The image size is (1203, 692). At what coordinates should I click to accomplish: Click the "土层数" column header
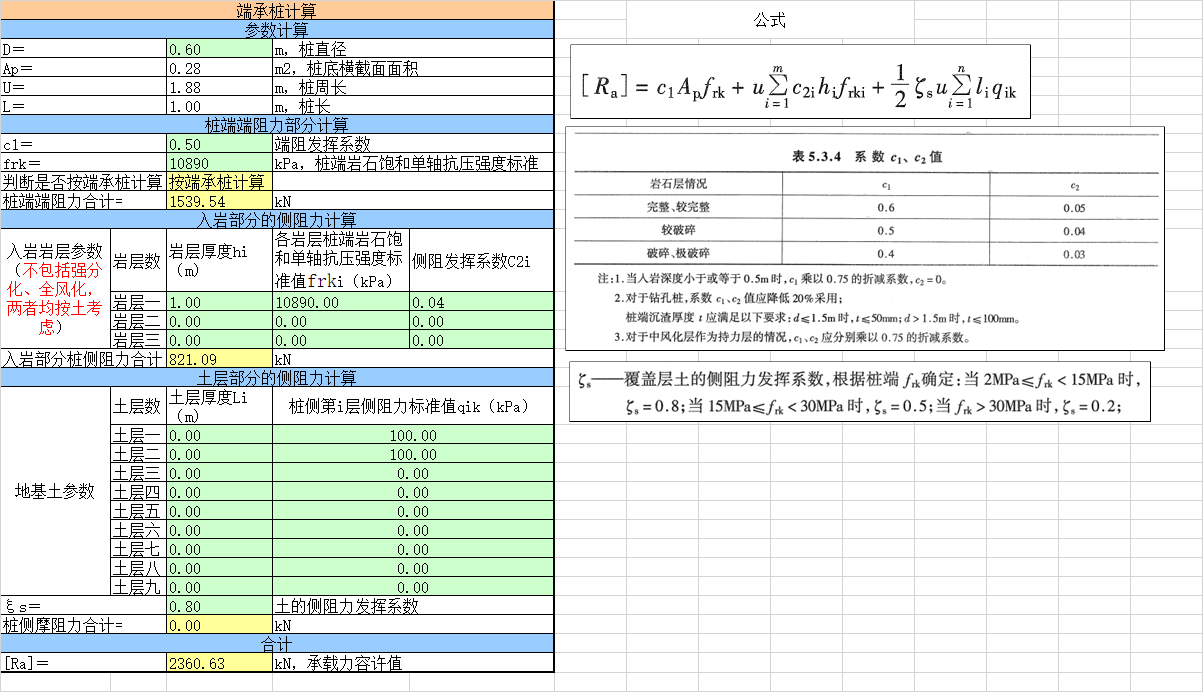tap(139, 406)
